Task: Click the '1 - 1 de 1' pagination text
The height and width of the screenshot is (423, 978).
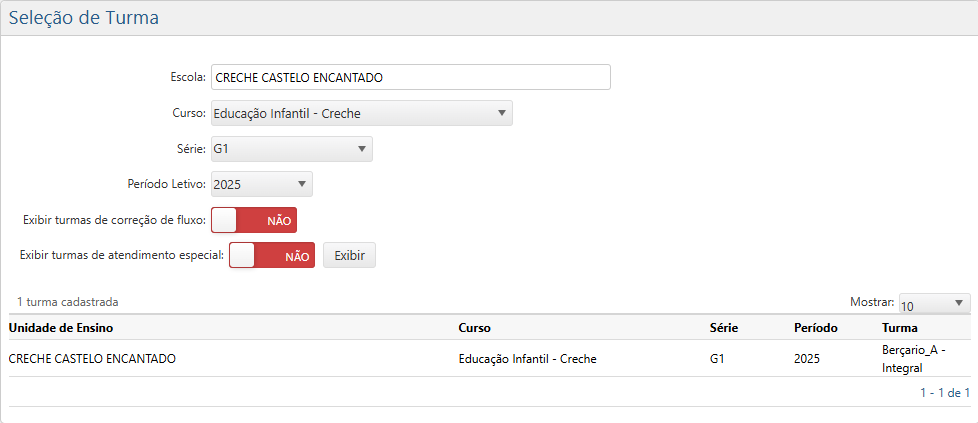Action: point(944,393)
